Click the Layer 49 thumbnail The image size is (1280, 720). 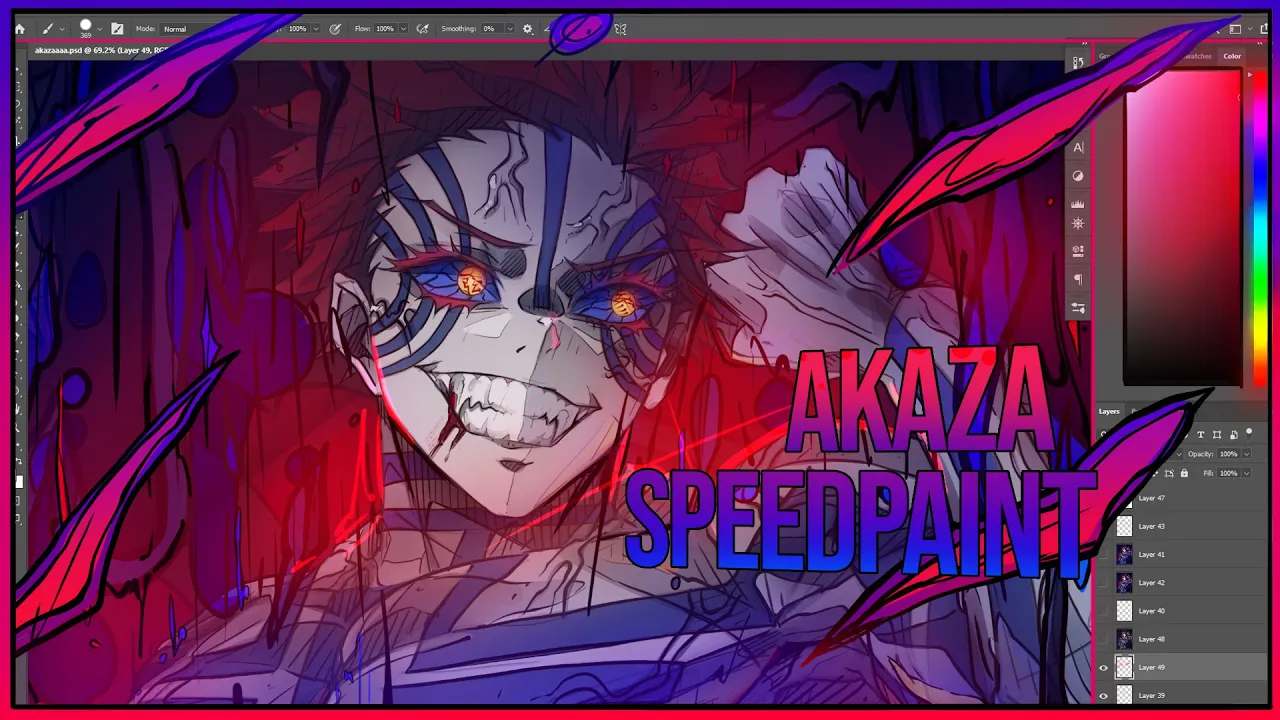tap(1124, 667)
